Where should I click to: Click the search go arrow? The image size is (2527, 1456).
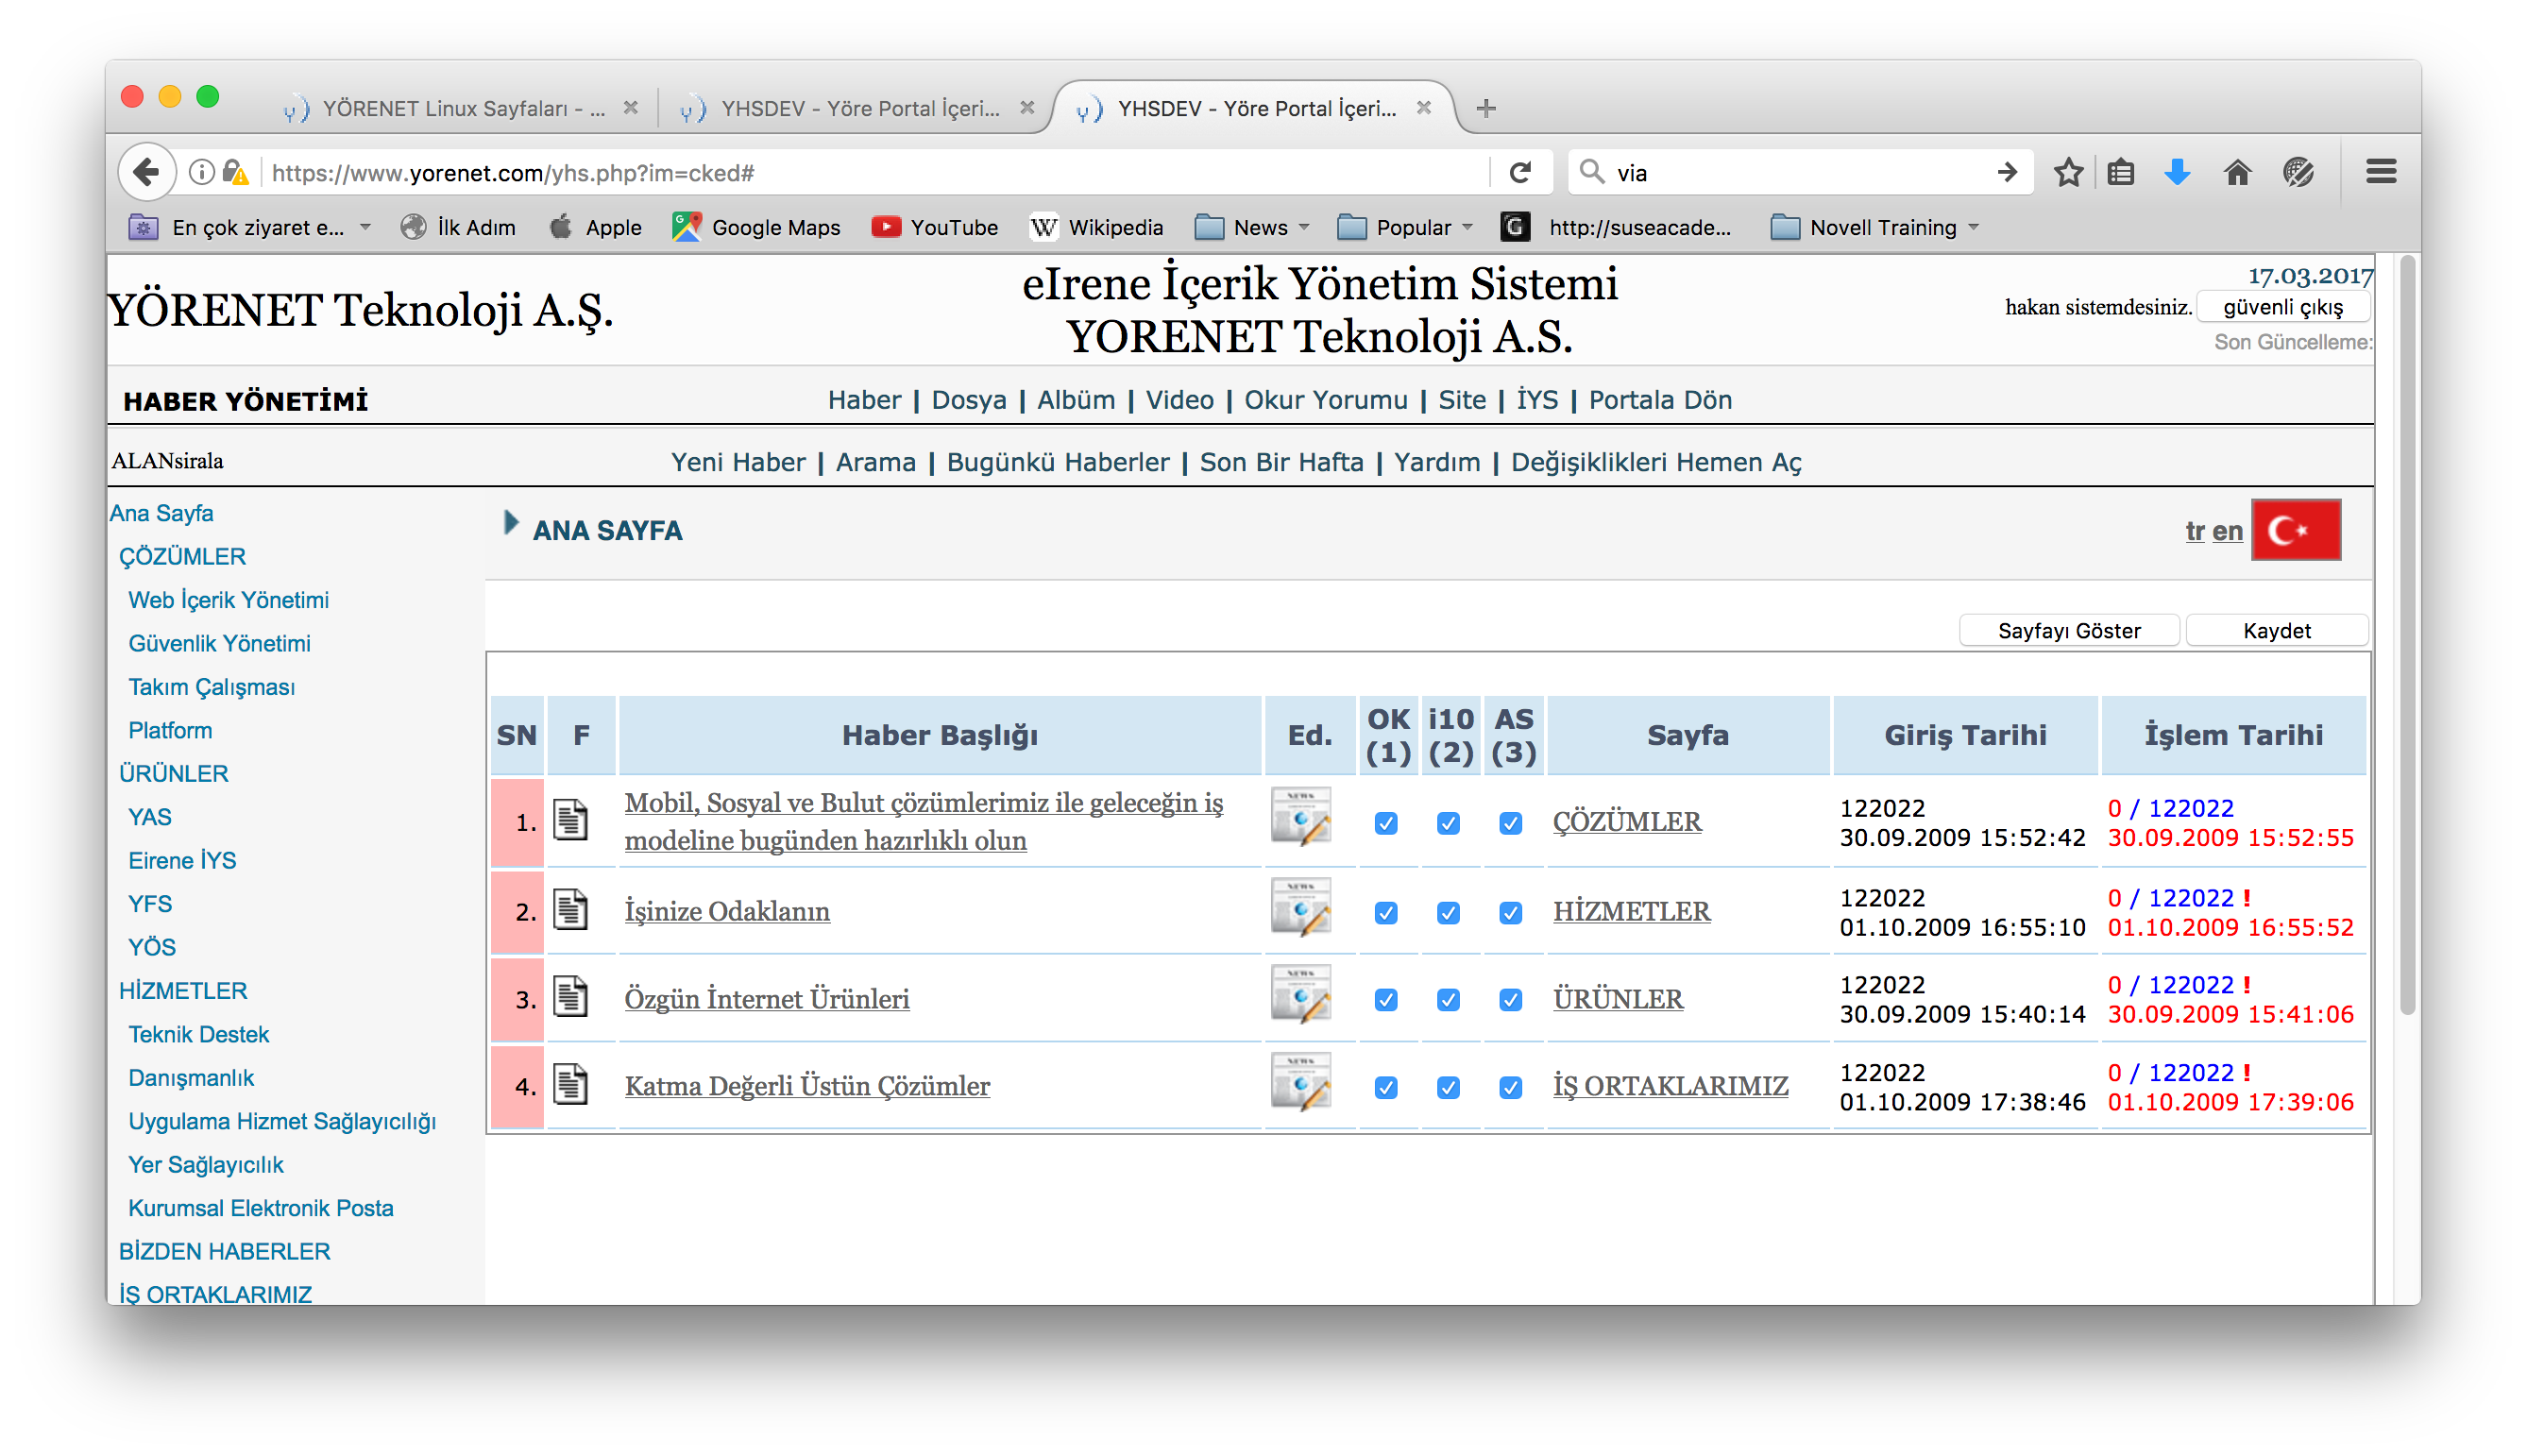pos(2006,173)
